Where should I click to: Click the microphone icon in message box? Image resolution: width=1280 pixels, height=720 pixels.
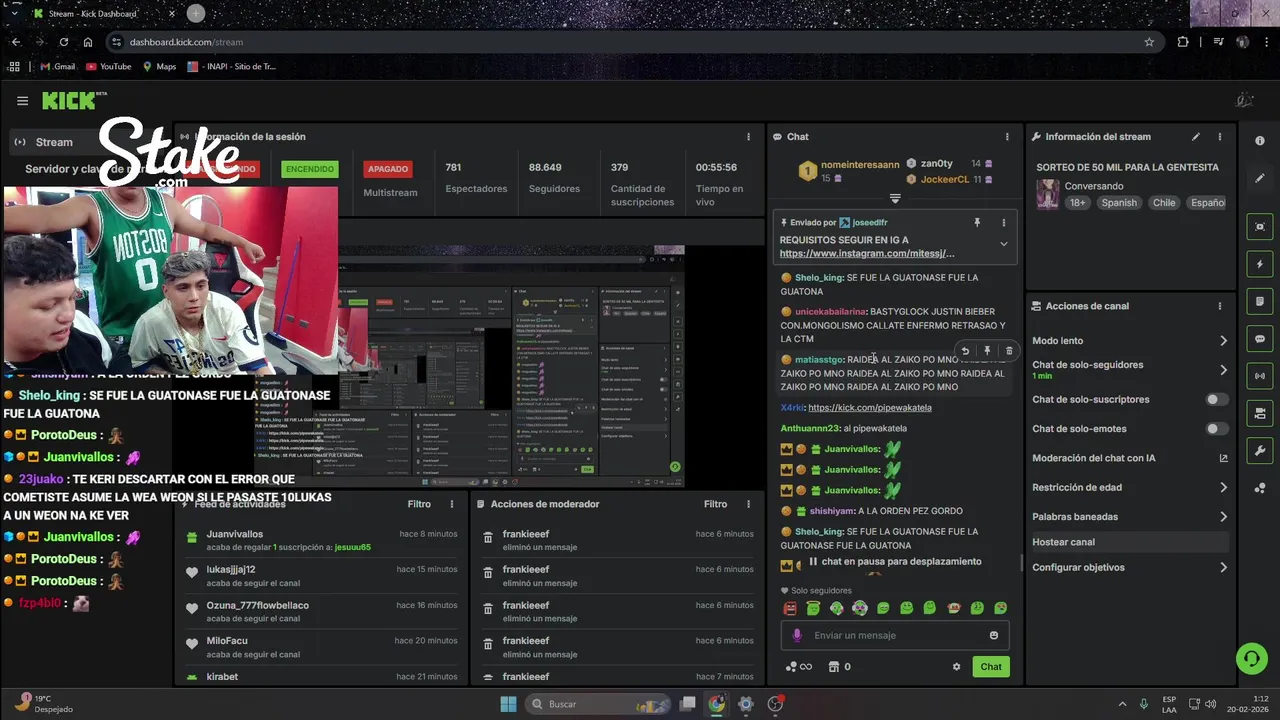coord(797,635)
